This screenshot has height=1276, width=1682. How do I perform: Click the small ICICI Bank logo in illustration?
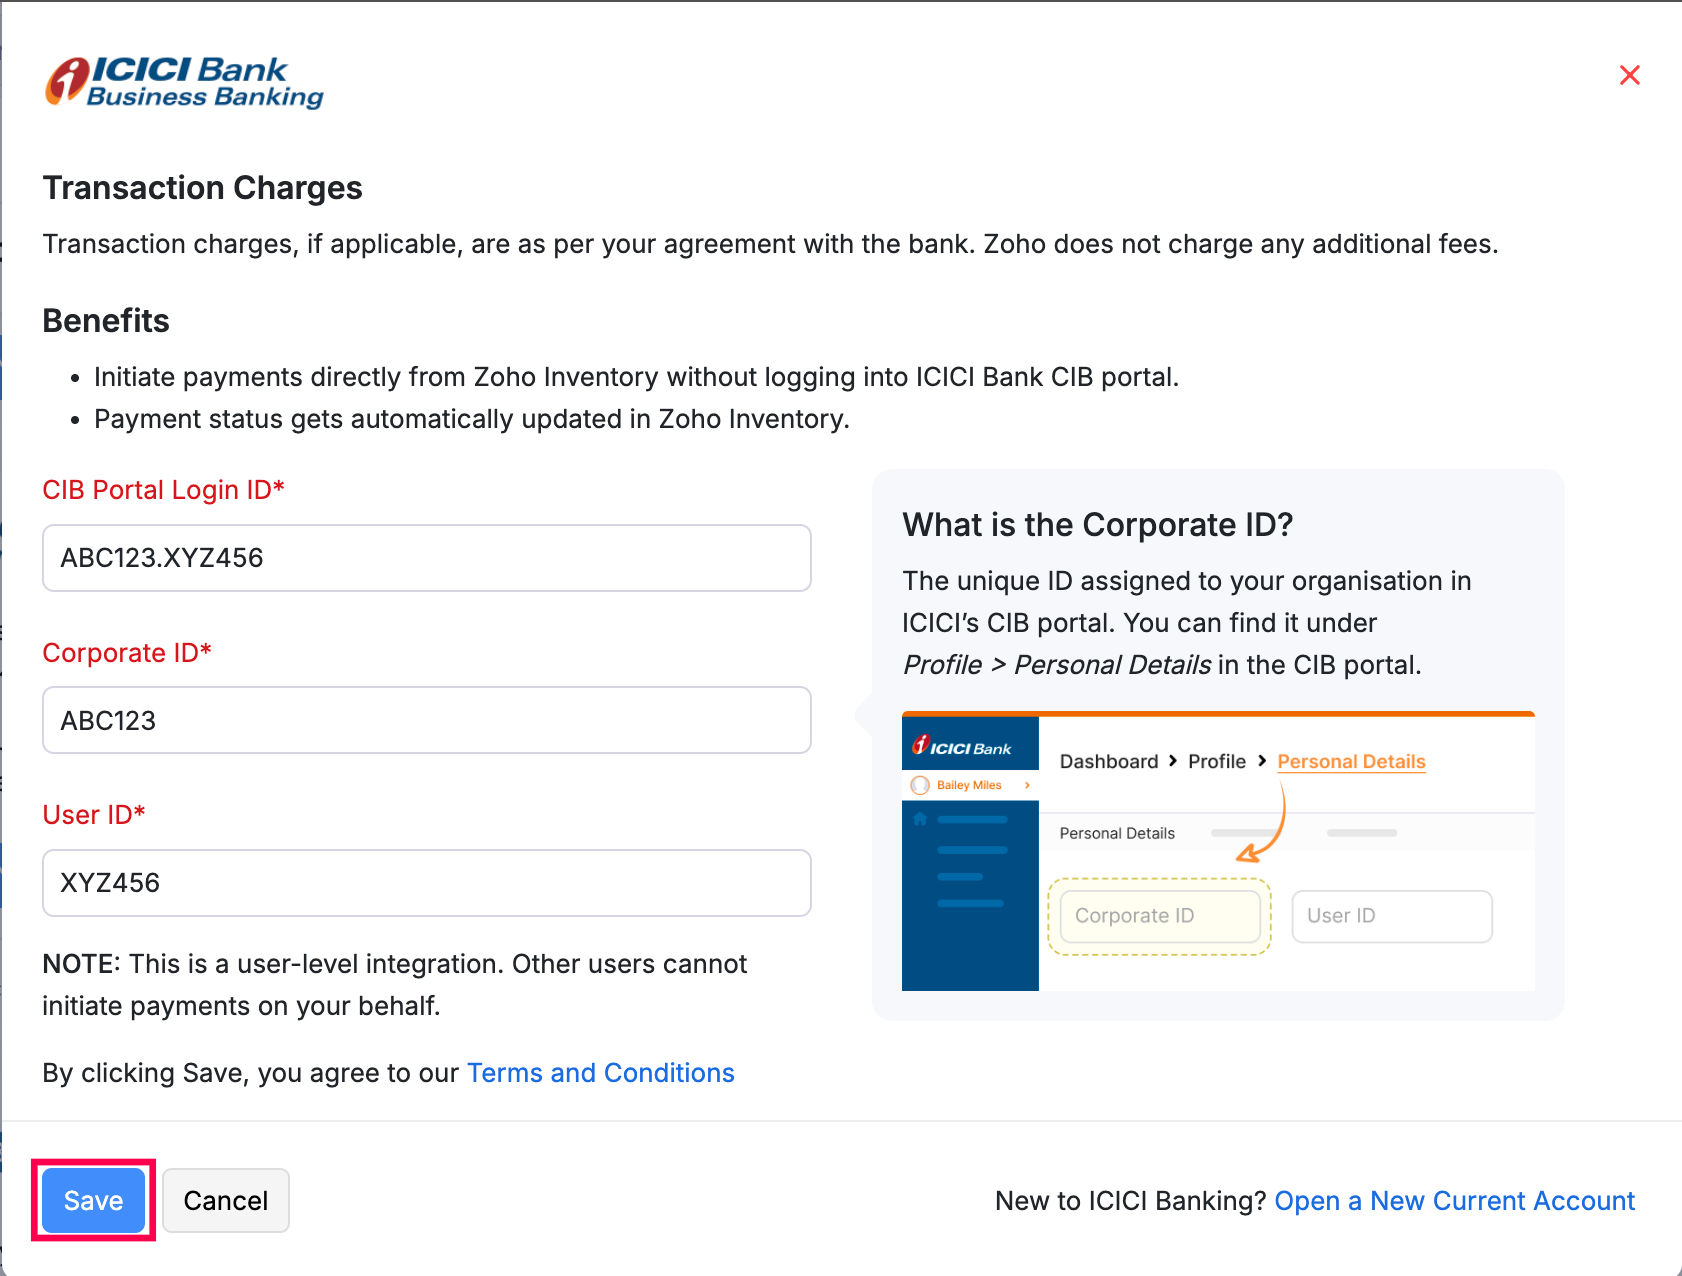(962, 747)
